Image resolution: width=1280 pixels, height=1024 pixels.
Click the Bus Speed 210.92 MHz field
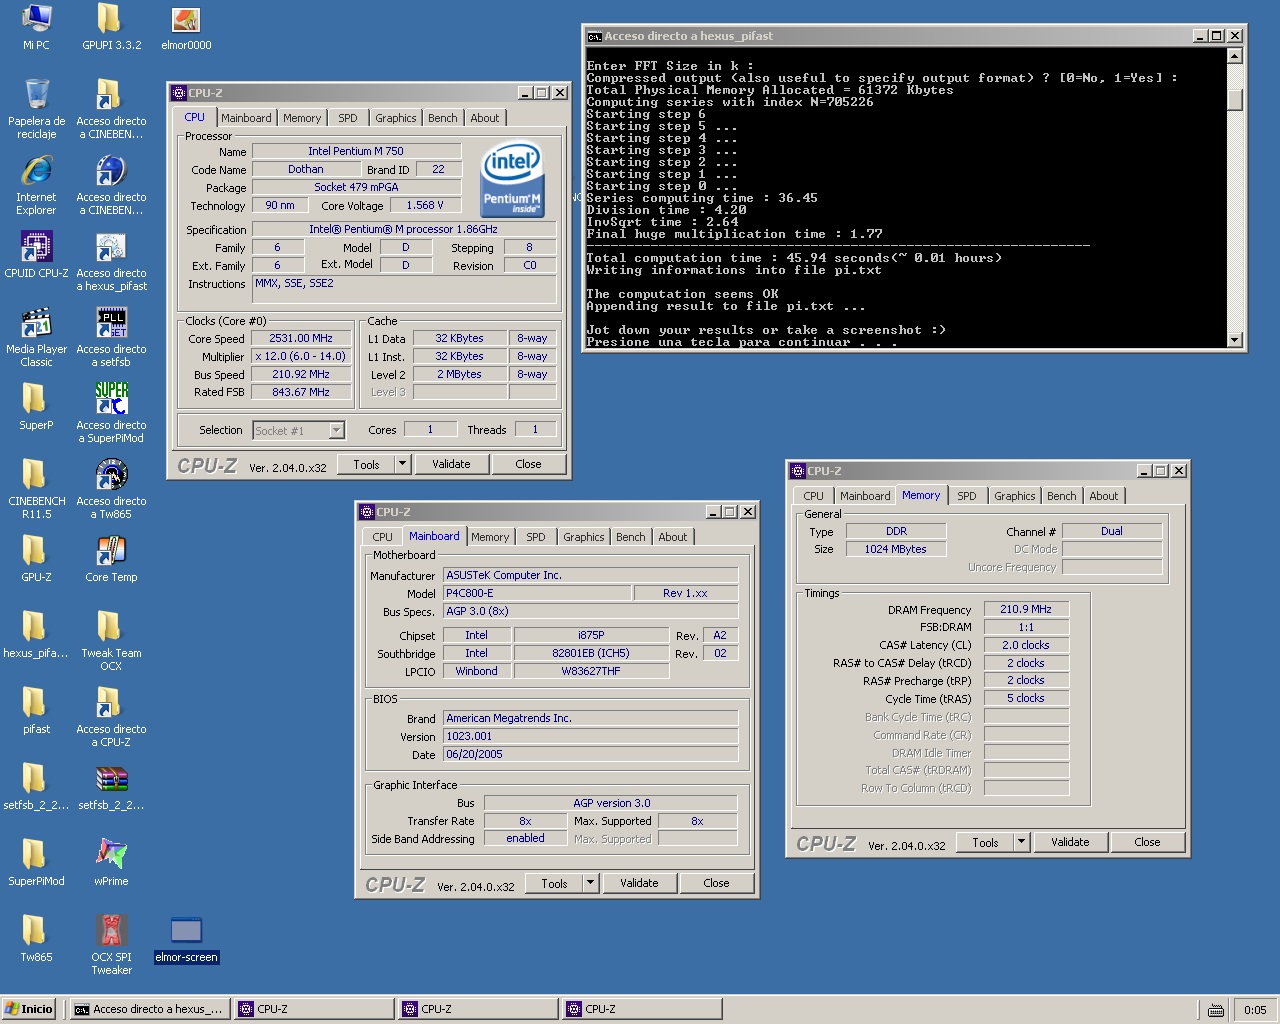tap(301, 374)
